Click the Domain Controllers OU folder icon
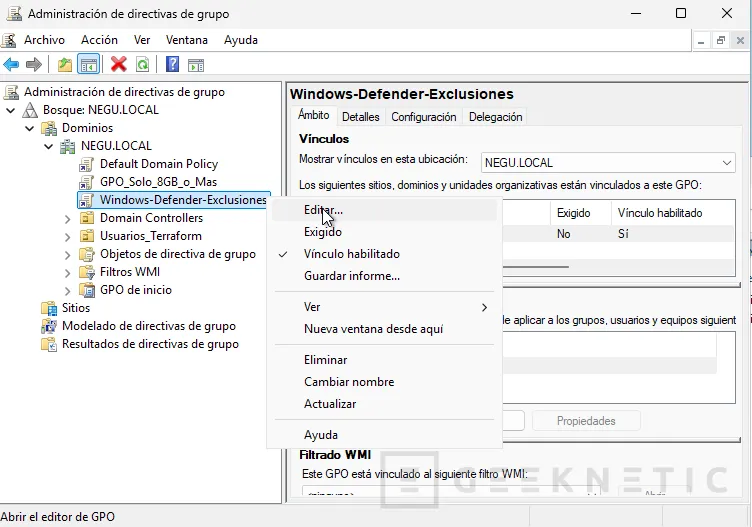Viewport: 752px width, 527px height. click(x=87, y=218)
